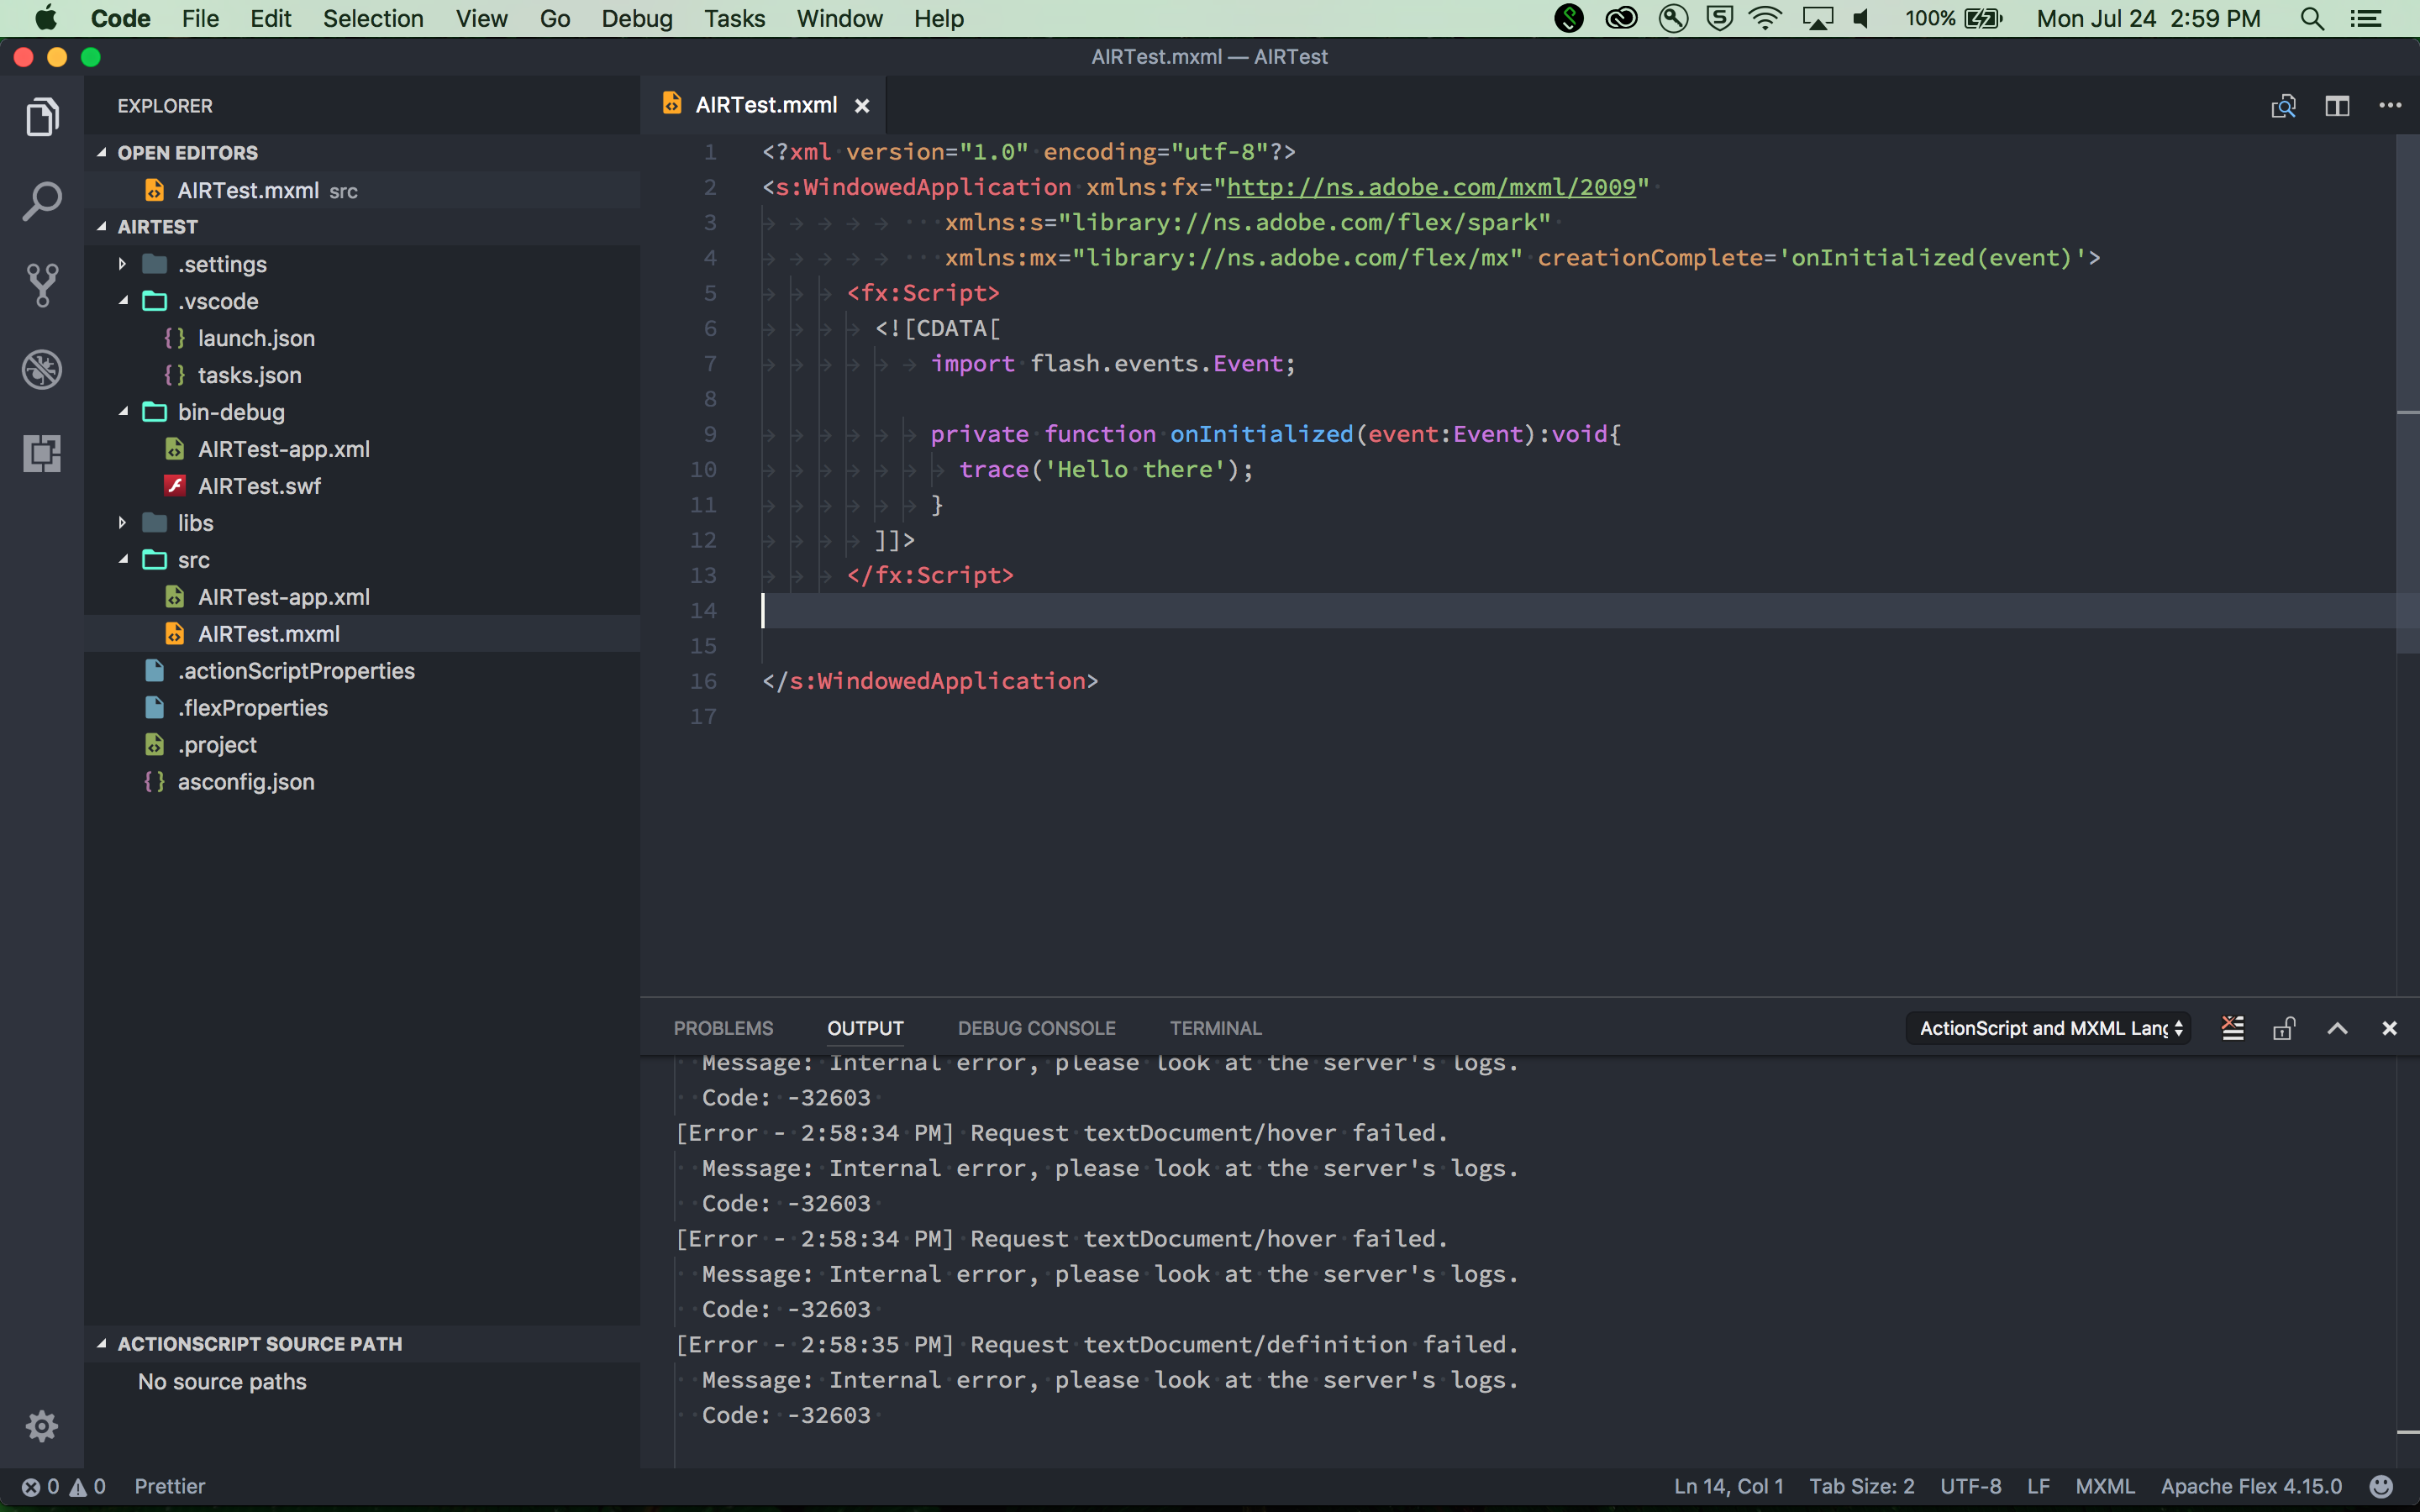Screen dimensions: 2420x1512
Task: Switch to the Debug Console tab
Action: [x=1036, y=1028]
